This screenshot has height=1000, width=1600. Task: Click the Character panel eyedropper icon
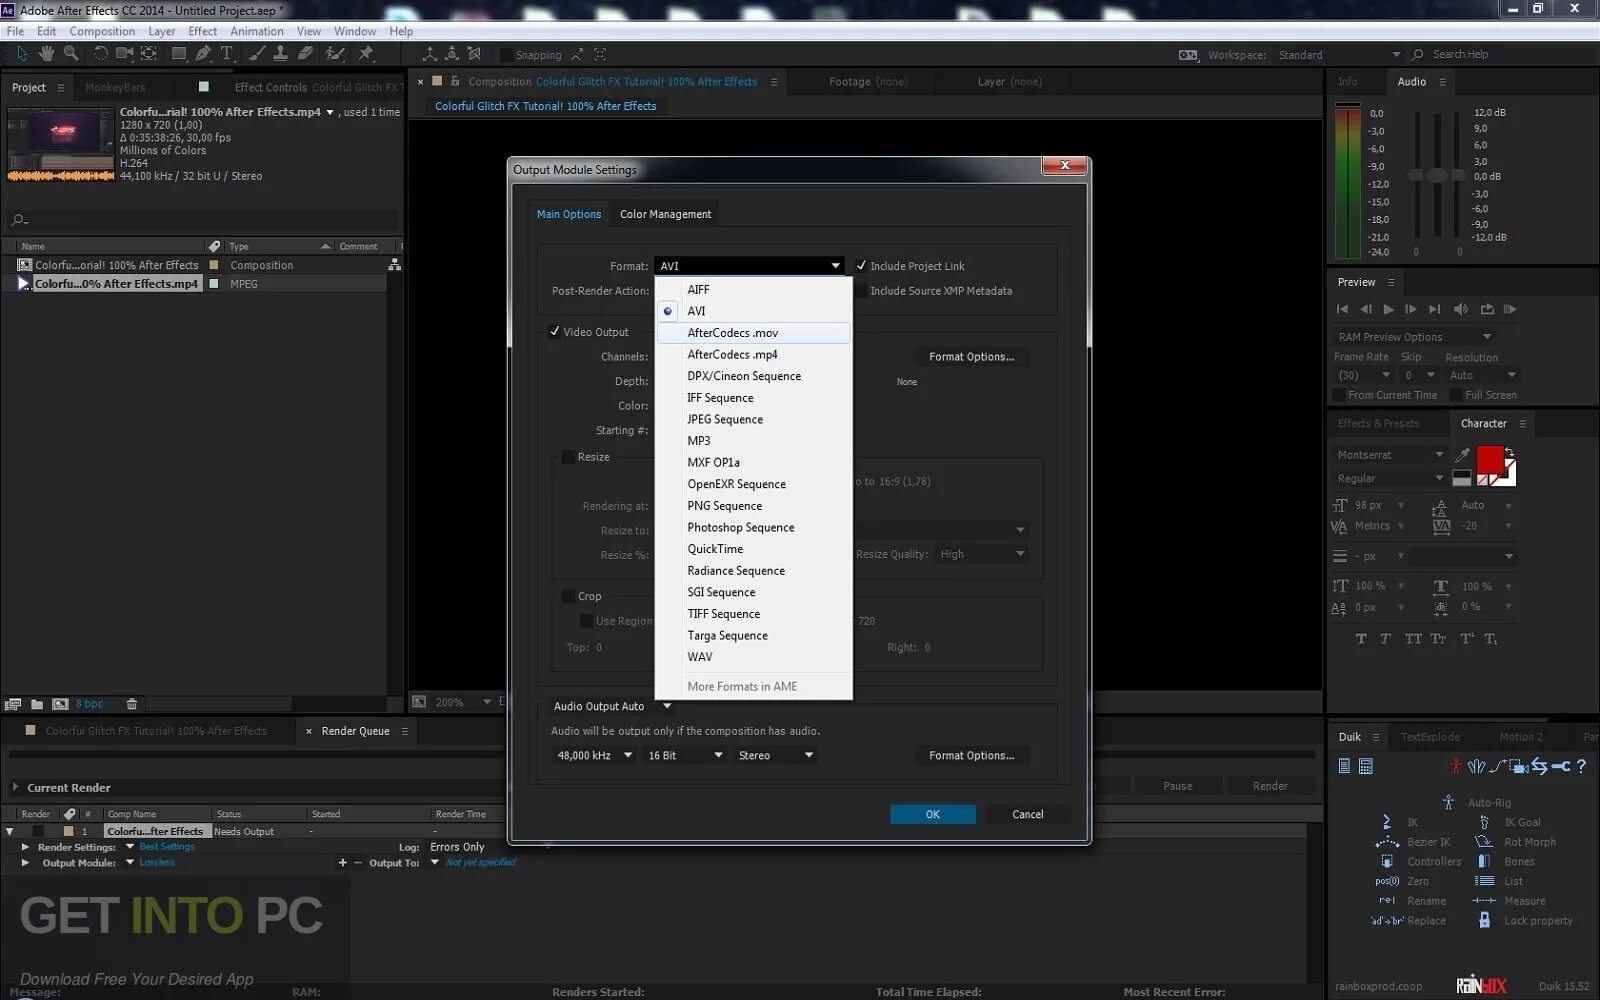[x=1462, y=455]
